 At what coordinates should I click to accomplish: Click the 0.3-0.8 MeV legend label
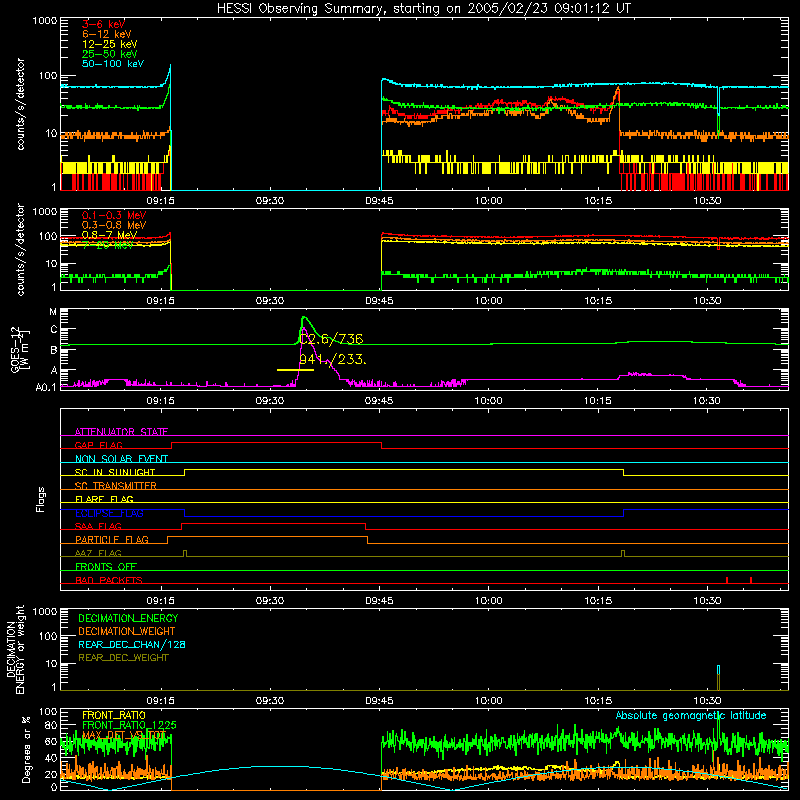[114, 225]
